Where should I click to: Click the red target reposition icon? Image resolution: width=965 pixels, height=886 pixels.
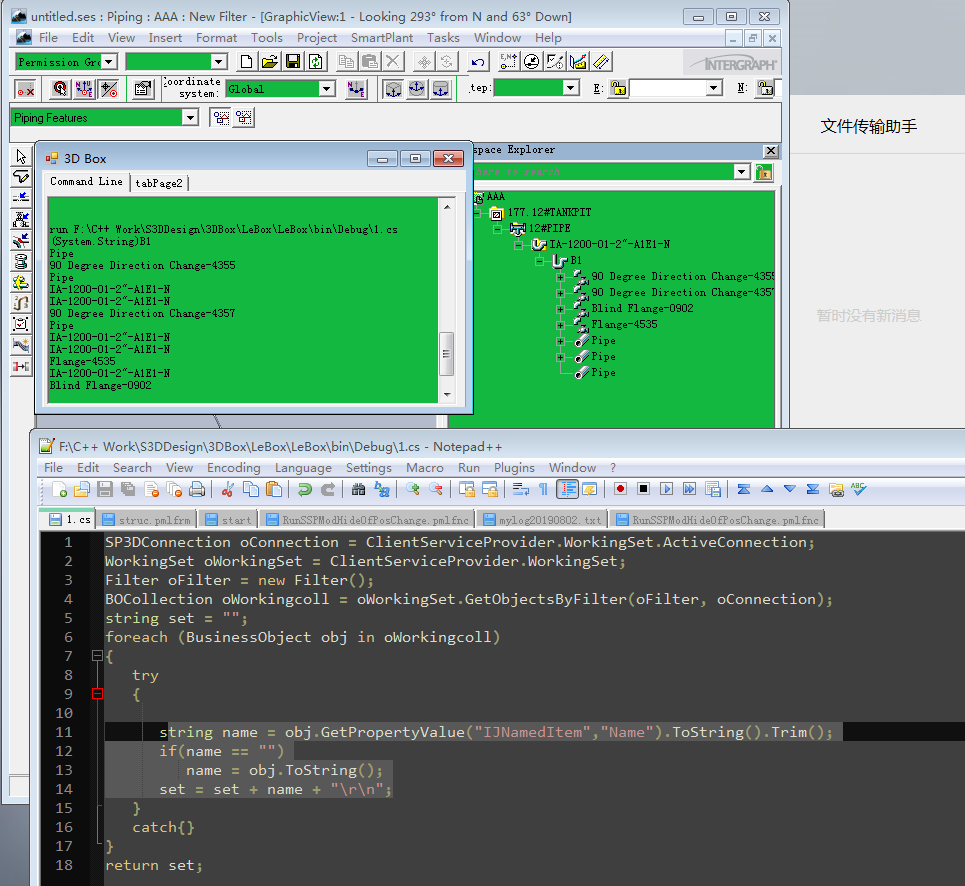pos(60,89)
